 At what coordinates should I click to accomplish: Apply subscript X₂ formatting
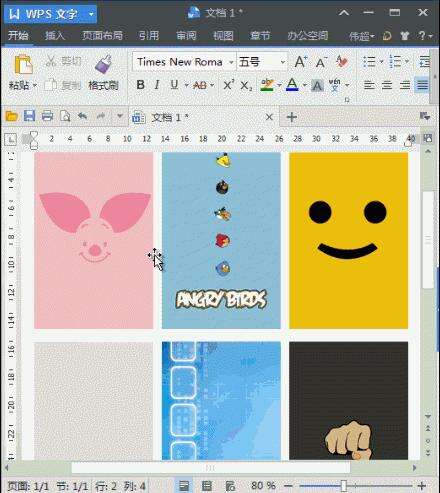pos(246,86)
